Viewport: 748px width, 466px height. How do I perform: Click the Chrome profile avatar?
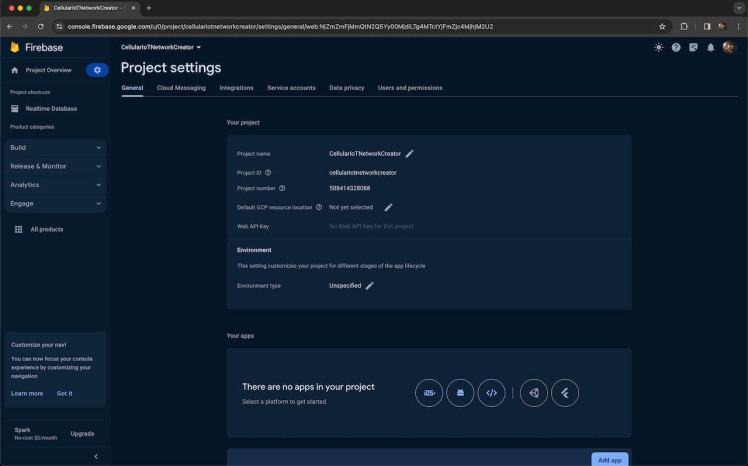tap(722, 27)
